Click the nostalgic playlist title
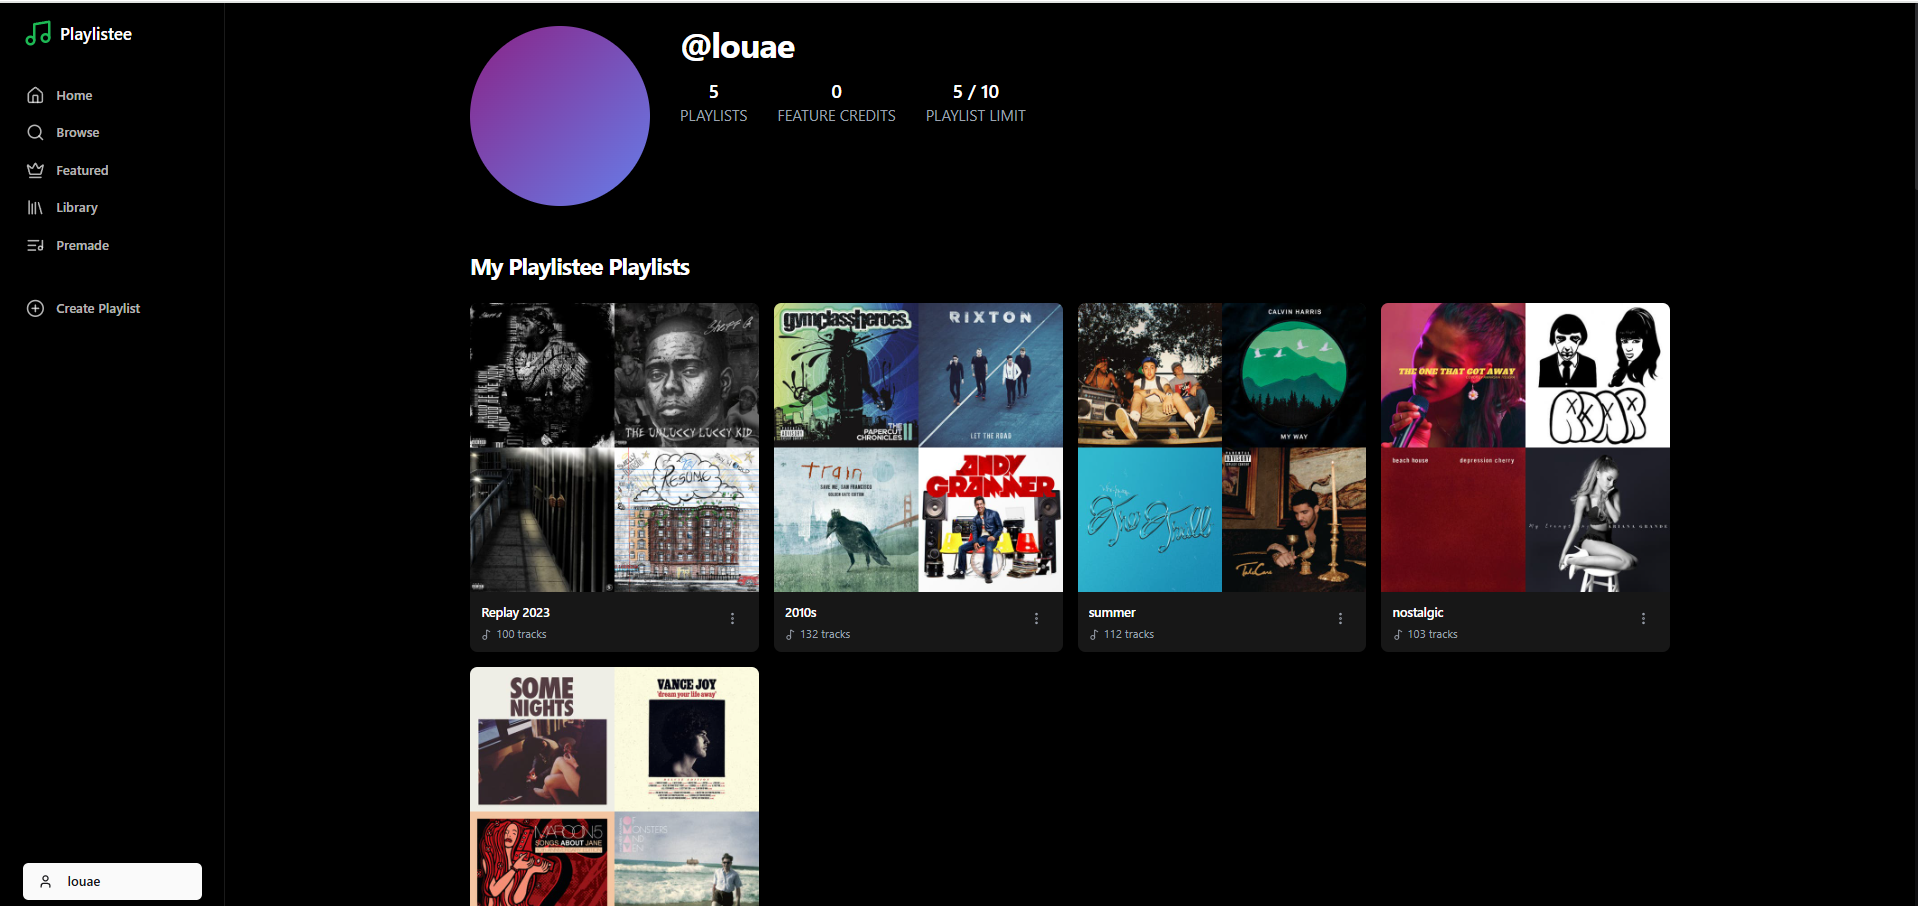Image resolution: width=1918 pixels, height=906 pixels. click(x=1417, y=612)
